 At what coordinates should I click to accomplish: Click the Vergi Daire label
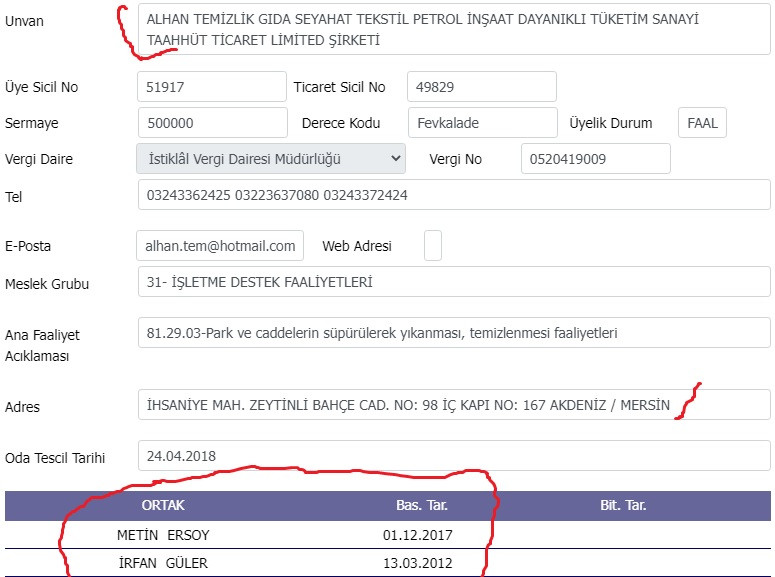coord(39,159)
